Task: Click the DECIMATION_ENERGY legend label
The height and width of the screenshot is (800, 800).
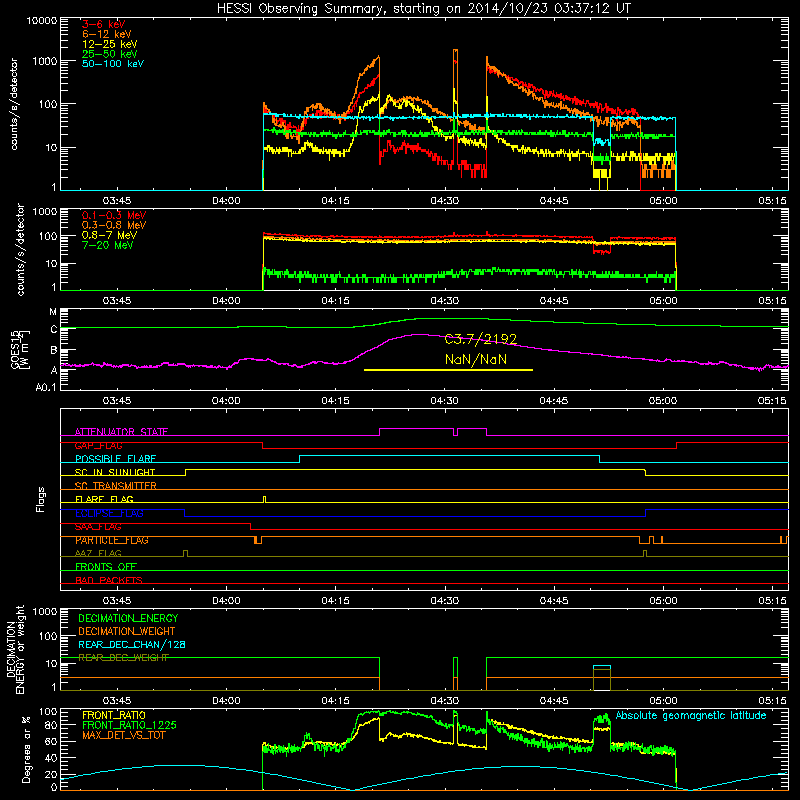Action: coord(128,618)
